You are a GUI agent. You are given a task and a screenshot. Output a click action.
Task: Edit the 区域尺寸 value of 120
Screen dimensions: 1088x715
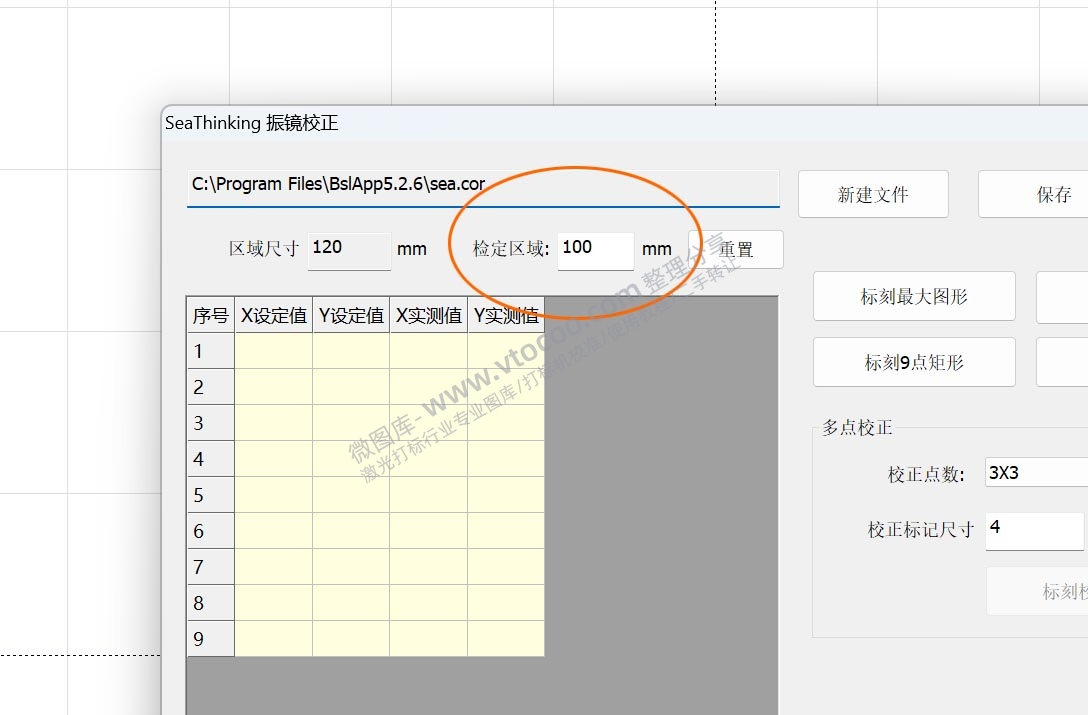click(348, 250)
